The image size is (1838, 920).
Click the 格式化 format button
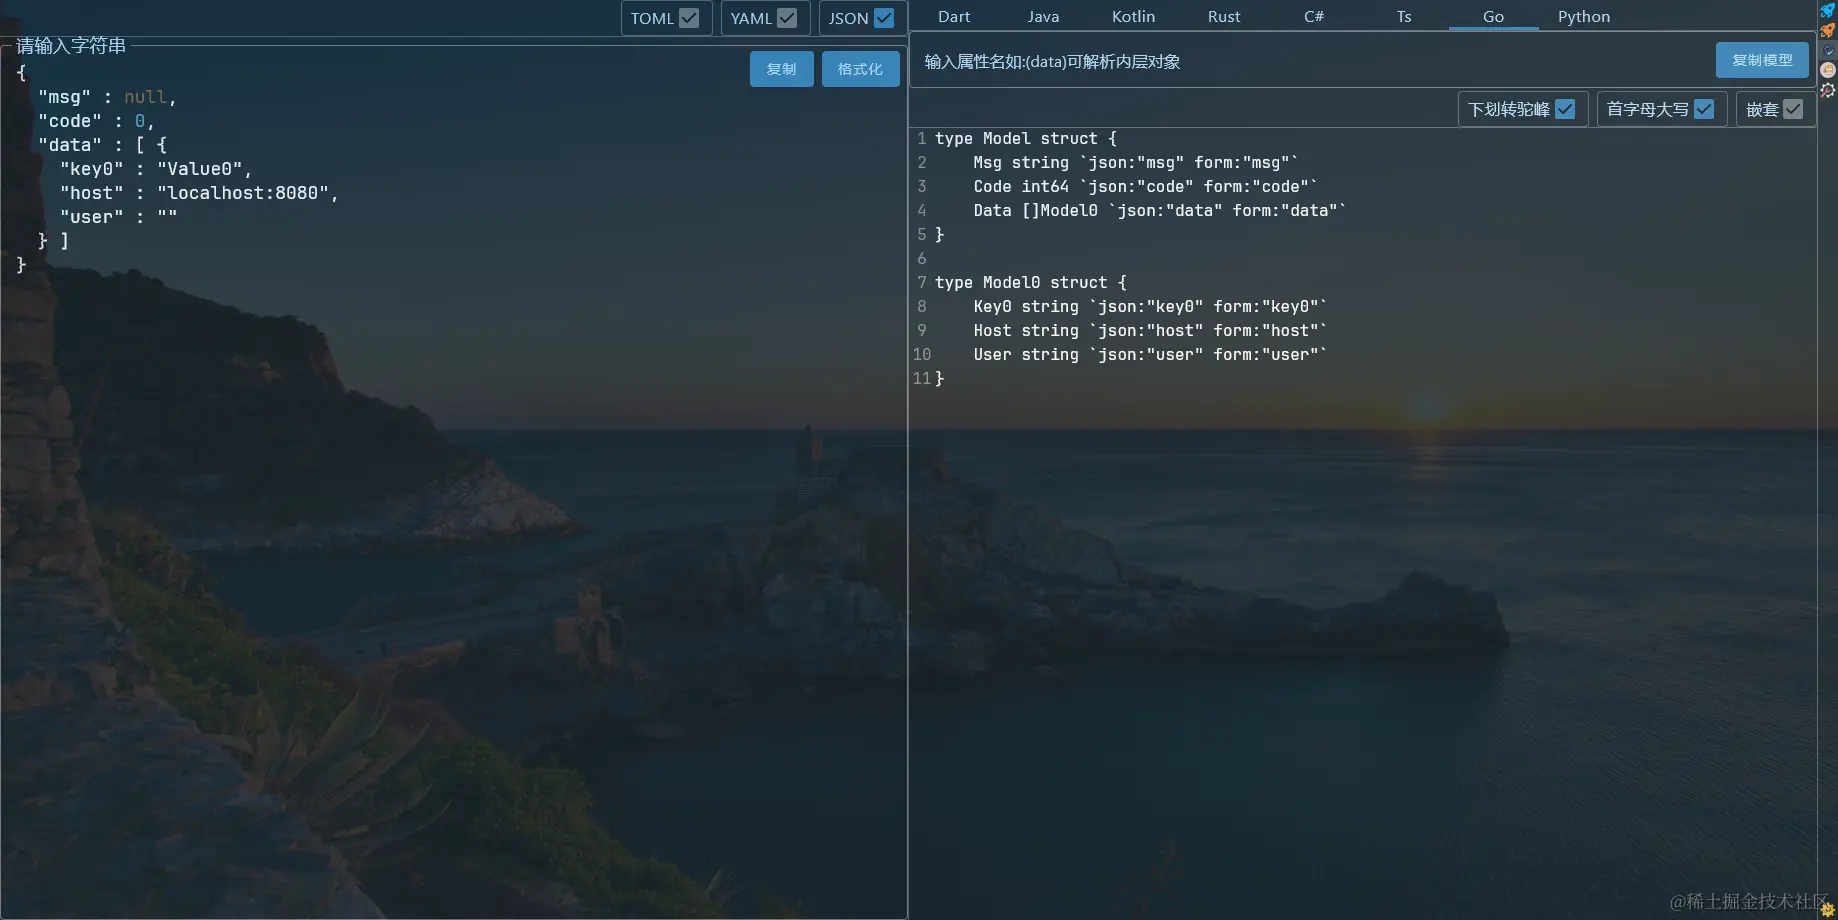pos(860,69)
